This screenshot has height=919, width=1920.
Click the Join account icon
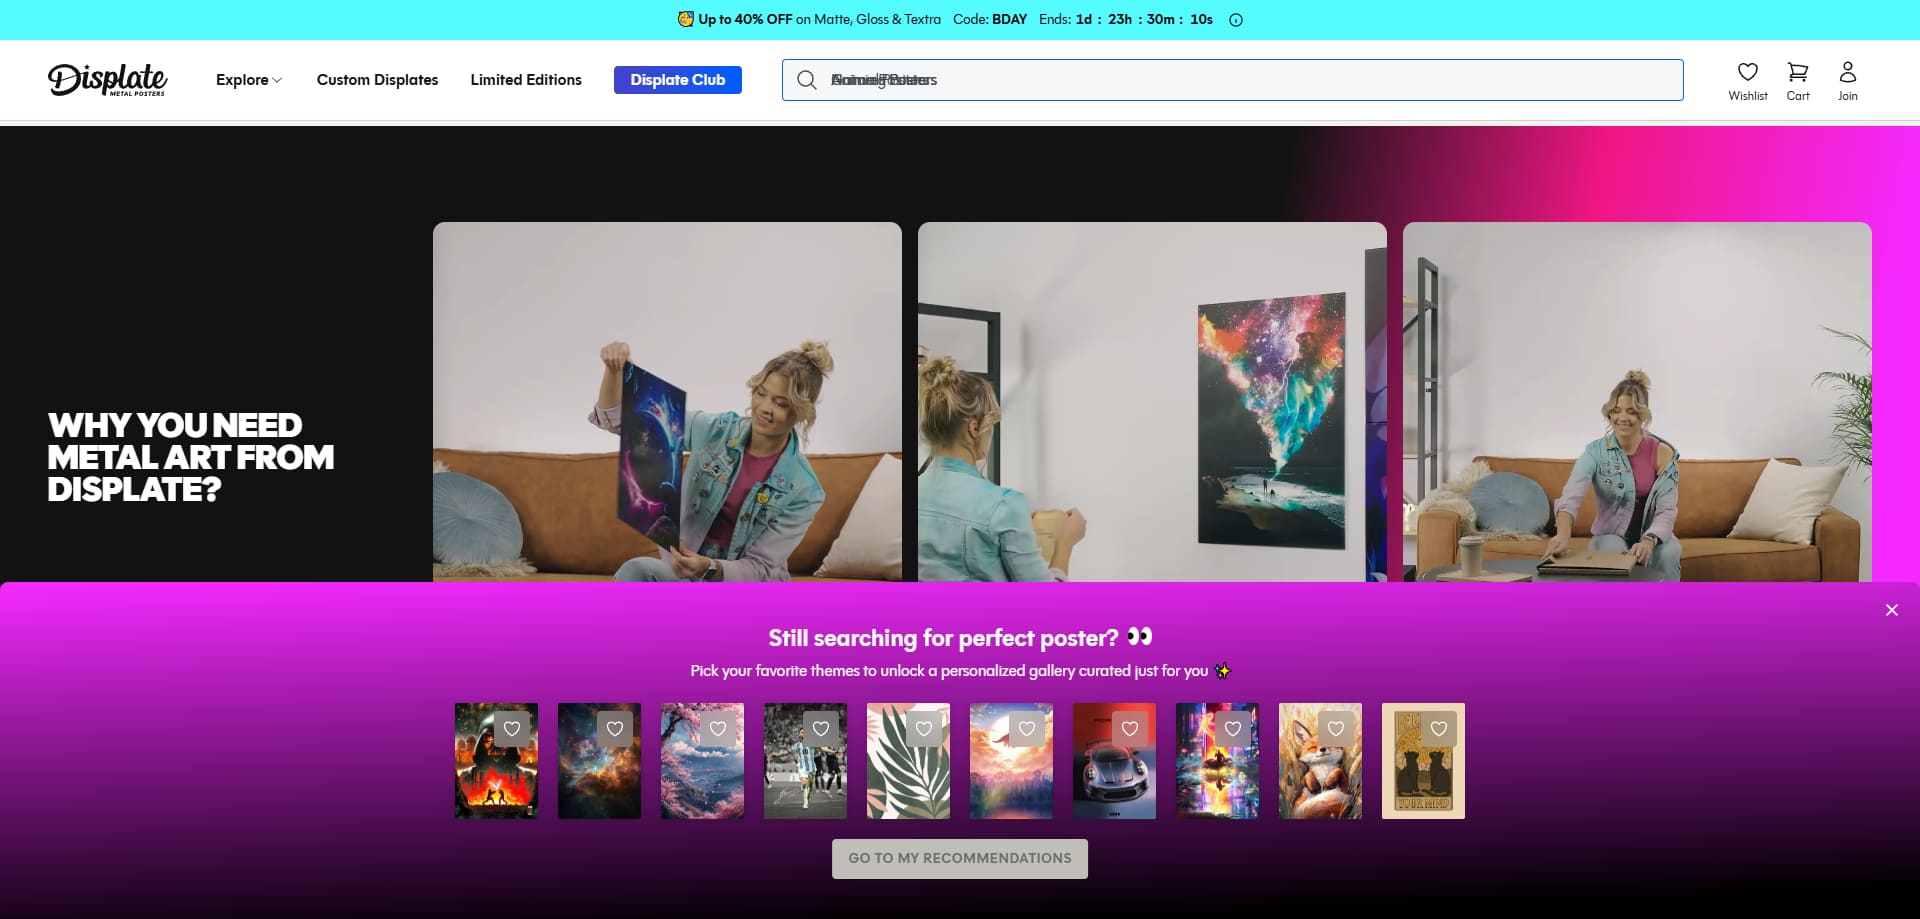click(1848, 81)
